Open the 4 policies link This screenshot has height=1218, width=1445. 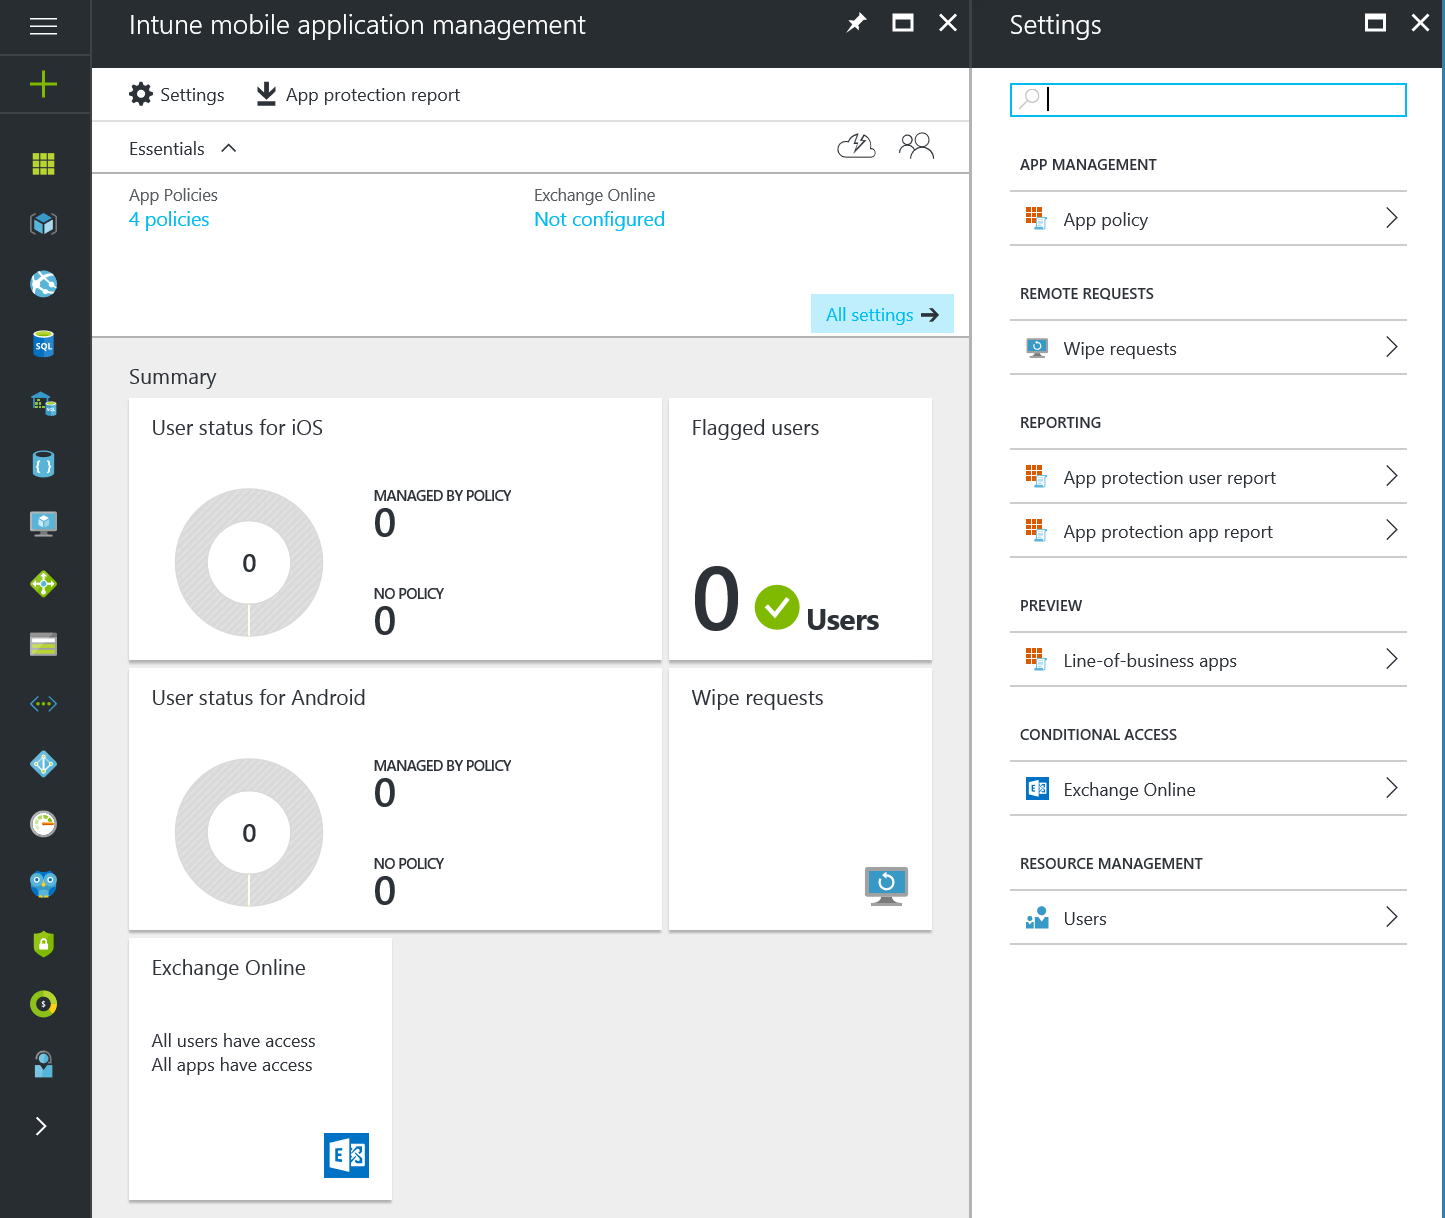pyautogui.click(x=169, y=219)
